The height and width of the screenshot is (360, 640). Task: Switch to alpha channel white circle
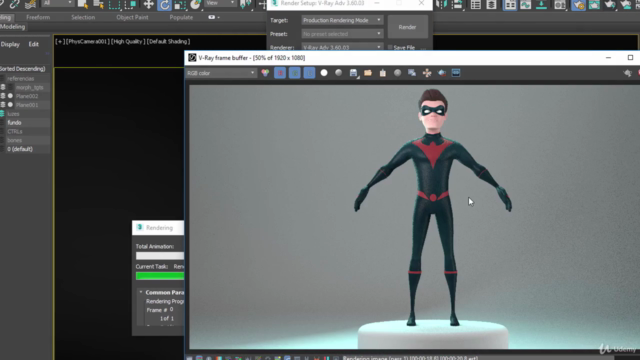click(324, 73)
